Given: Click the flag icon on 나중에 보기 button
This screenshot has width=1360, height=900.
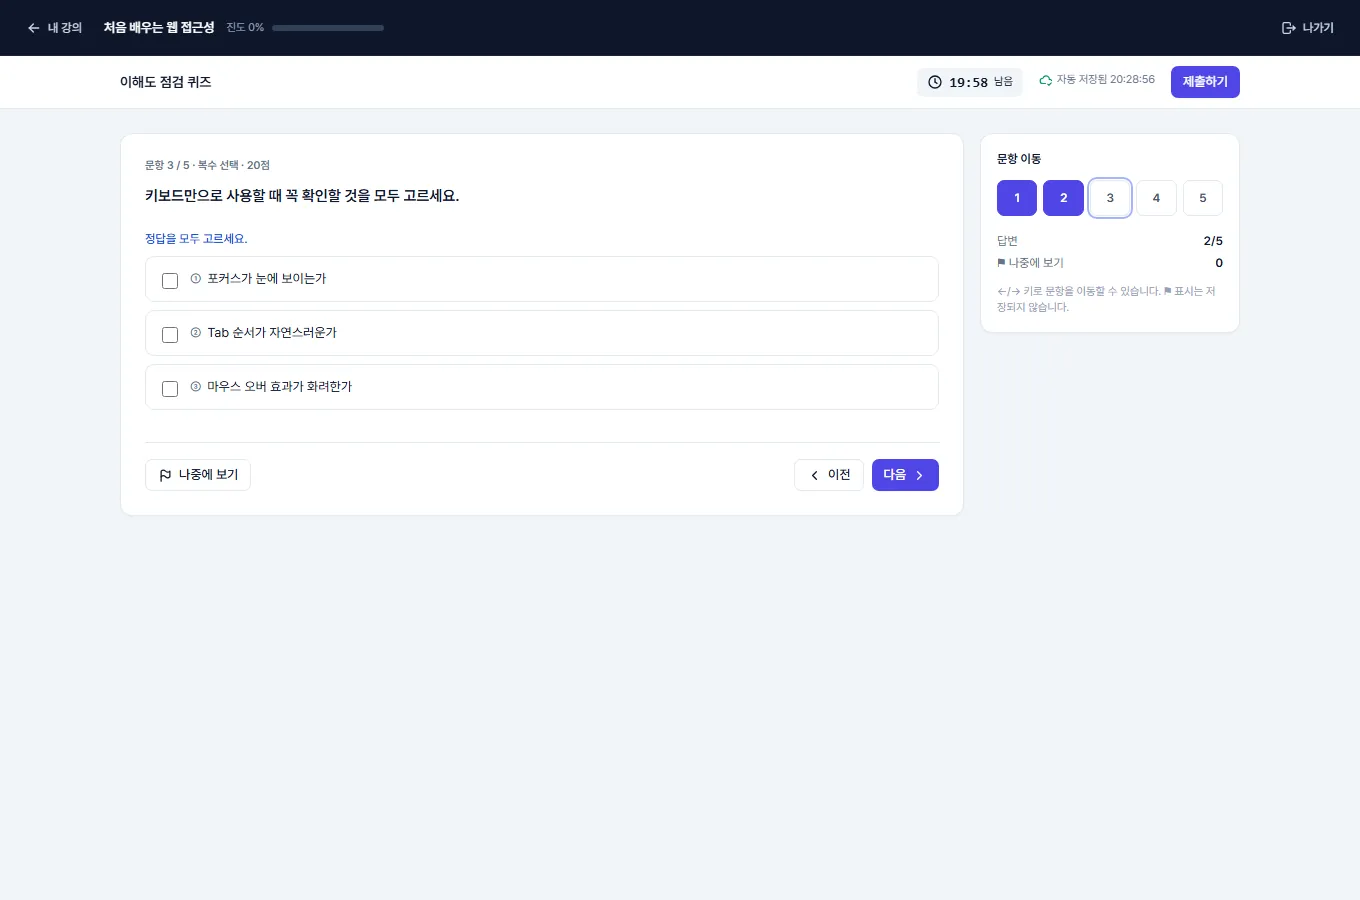Looking at the screenshot, I should pos(166,475).
